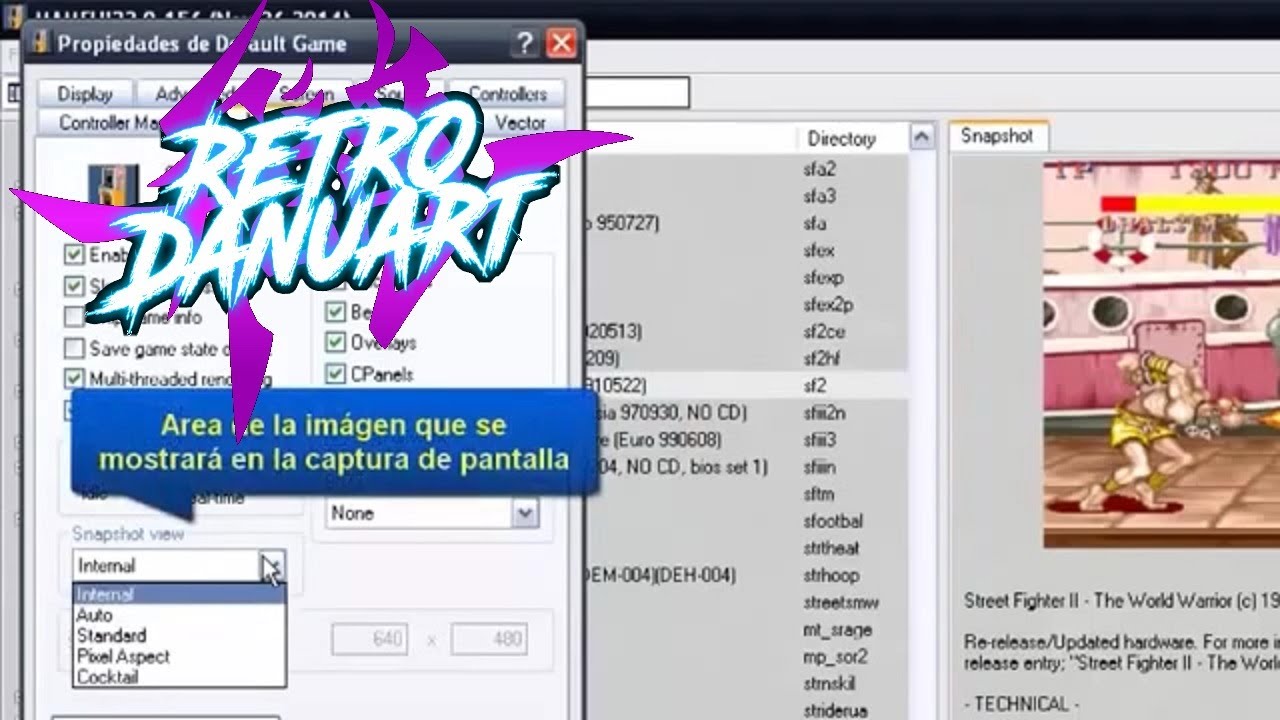
Task: Select the strhoop directory row
Action: pyautogui.click(x=830, y=575)
